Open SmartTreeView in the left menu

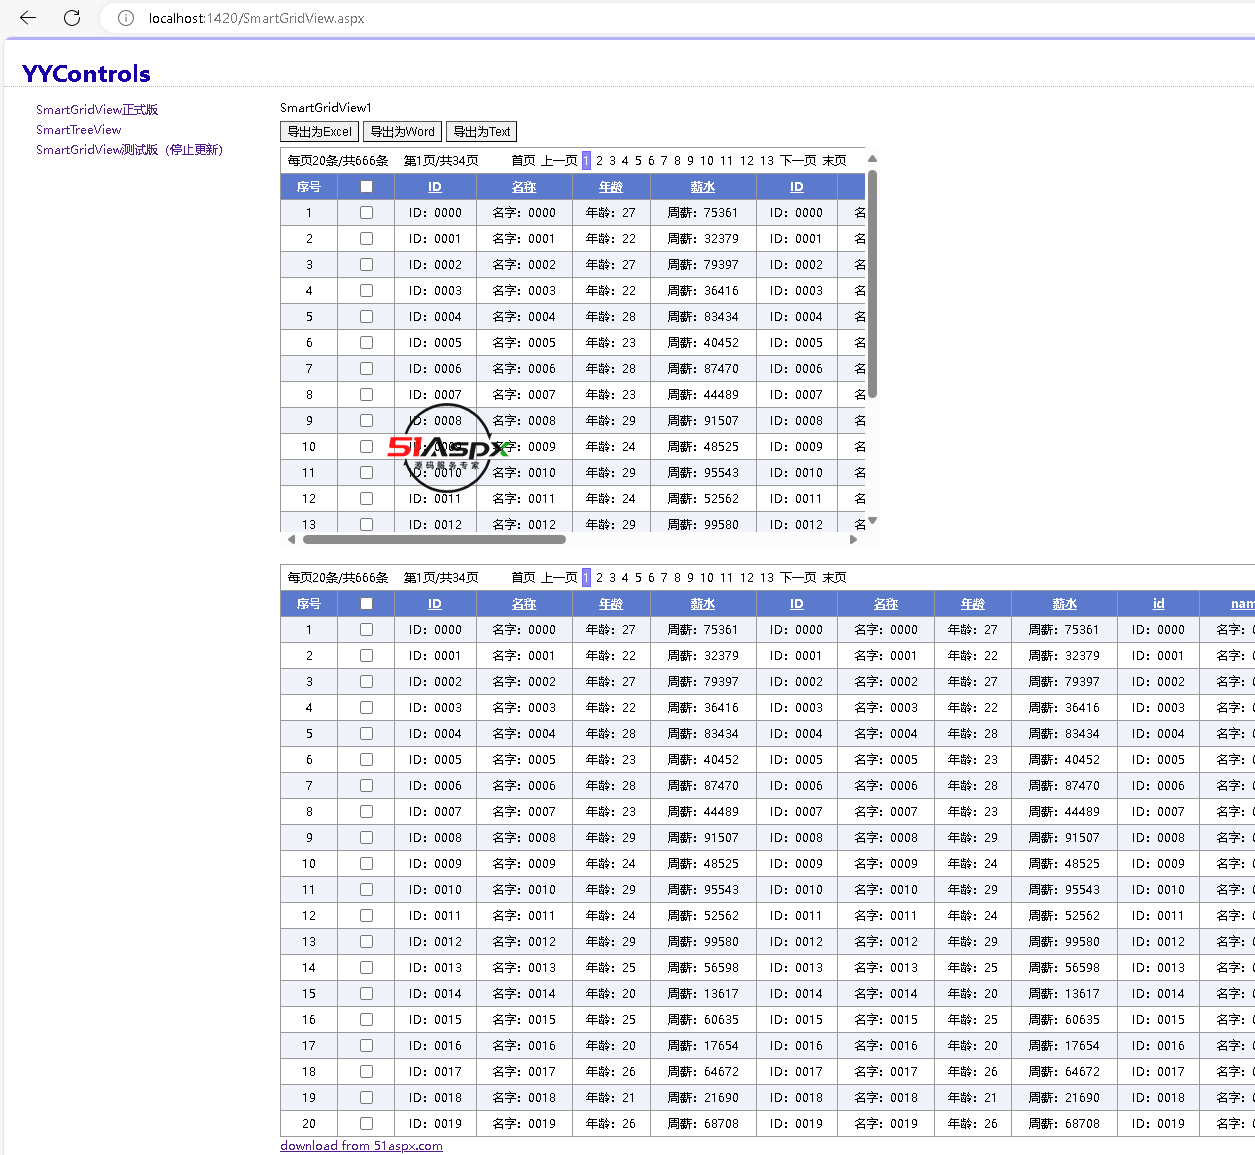pos(78,130)
